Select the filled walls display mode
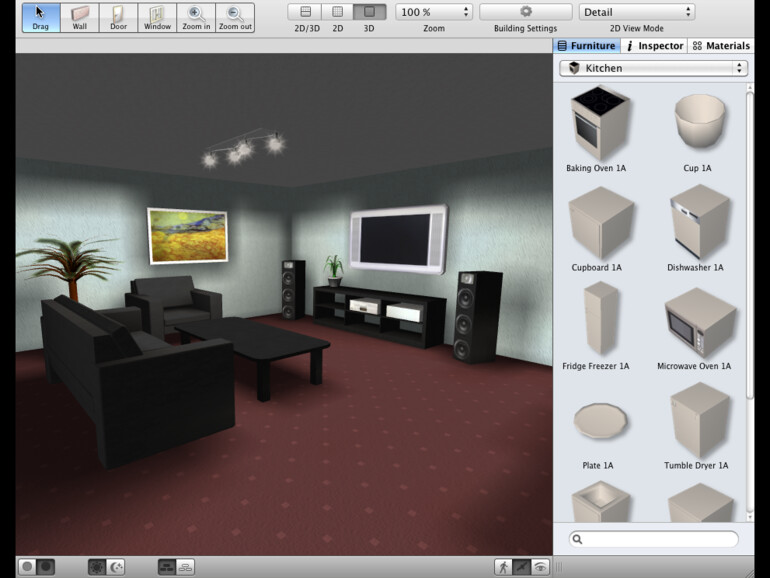The width and height of the screenshot is (770, 578). [x=167, y=567]
